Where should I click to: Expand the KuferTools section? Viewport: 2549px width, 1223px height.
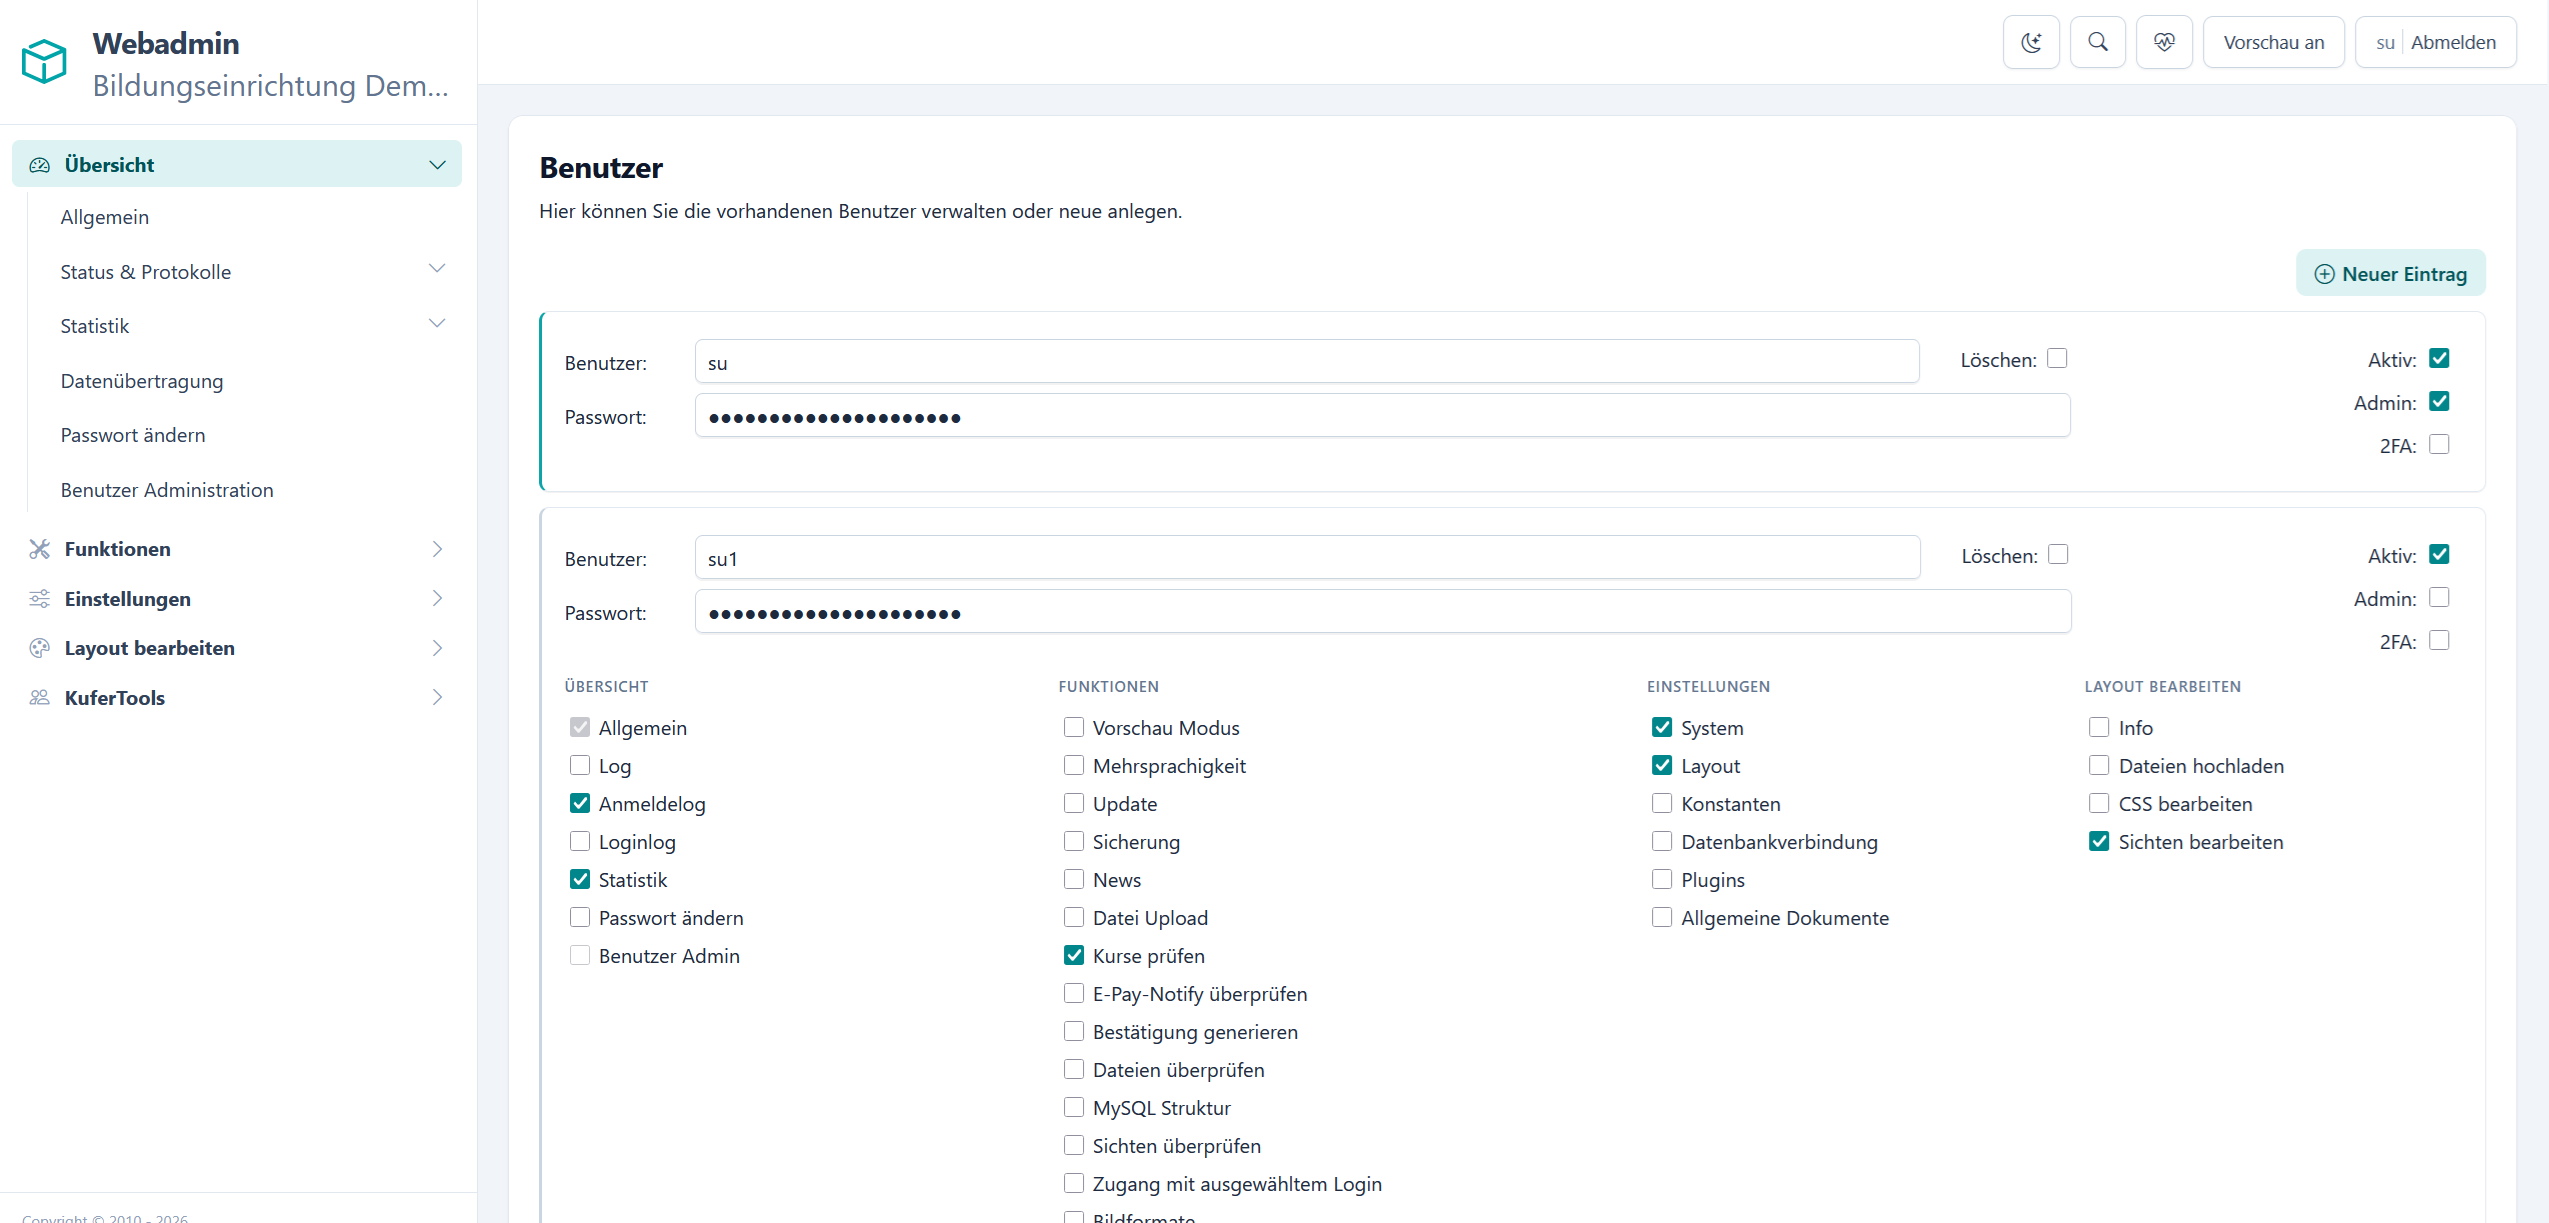click(437, 697)
